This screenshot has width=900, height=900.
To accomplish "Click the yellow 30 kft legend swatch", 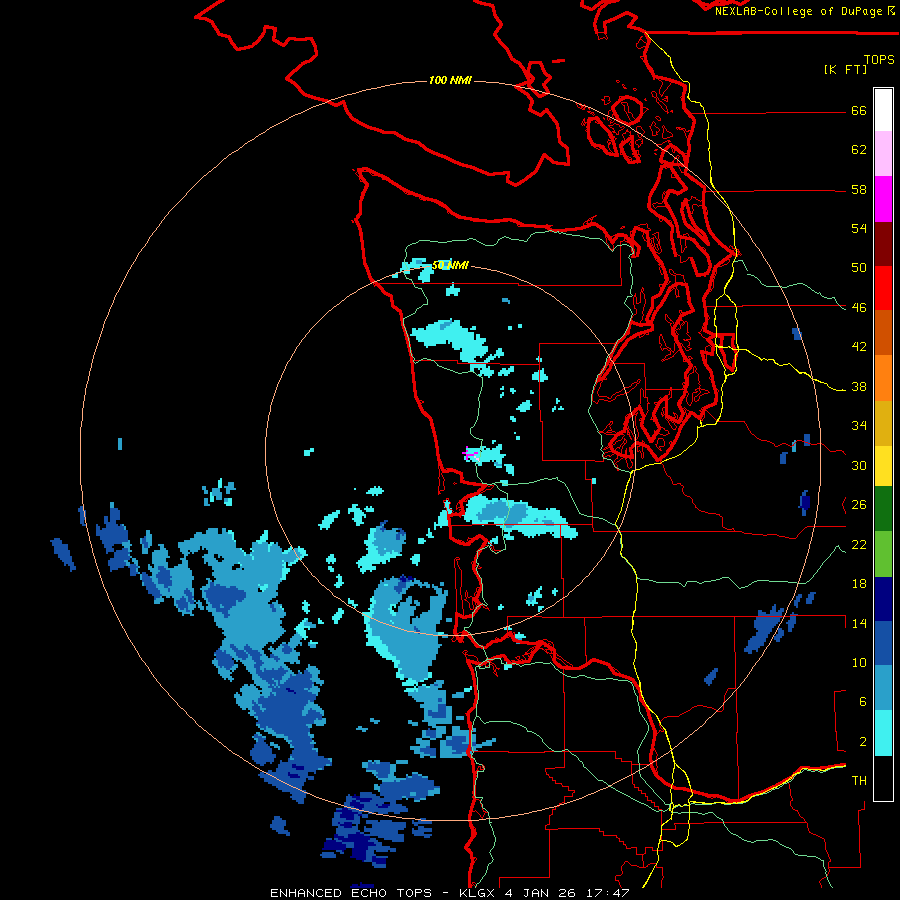I will pyautogui.click(x=883, y=466).
